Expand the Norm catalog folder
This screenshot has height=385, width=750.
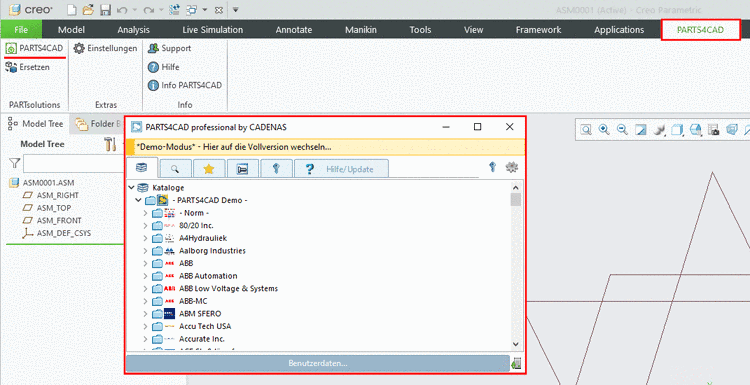(x=145, y=213)
